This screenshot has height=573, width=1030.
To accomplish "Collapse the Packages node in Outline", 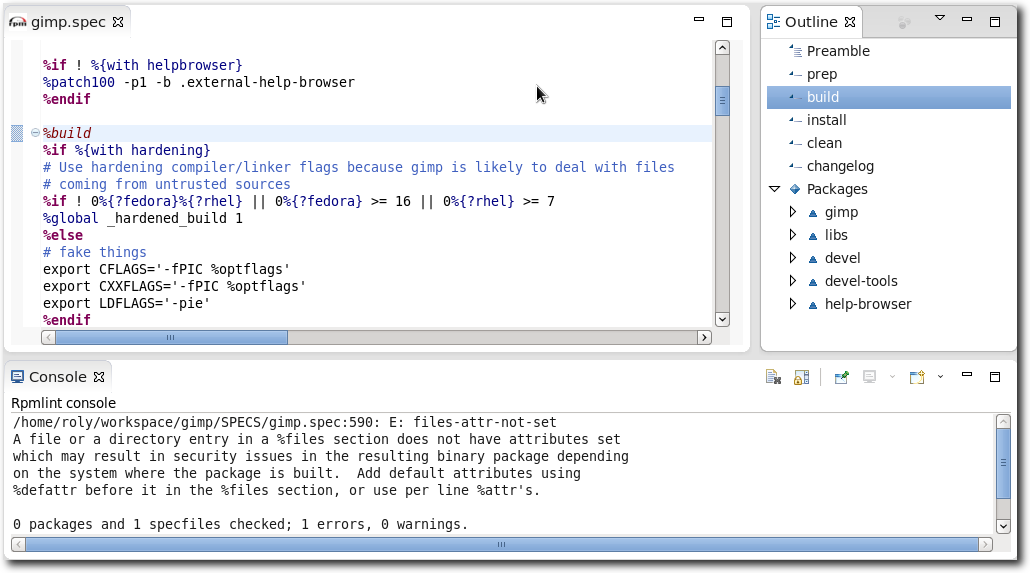I will point(774,189).
